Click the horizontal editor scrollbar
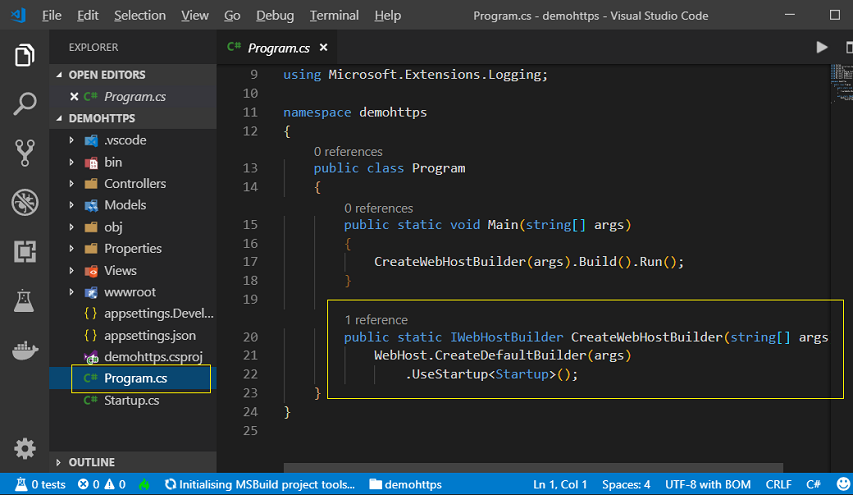 coord(533,468)
